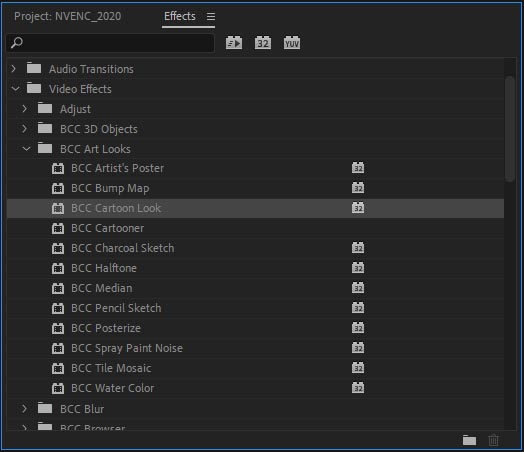The height and width of the screenshot is (452, 524).
Task: Switch to the Project: NVENC_2020 tab
Action: coord(68,16)
